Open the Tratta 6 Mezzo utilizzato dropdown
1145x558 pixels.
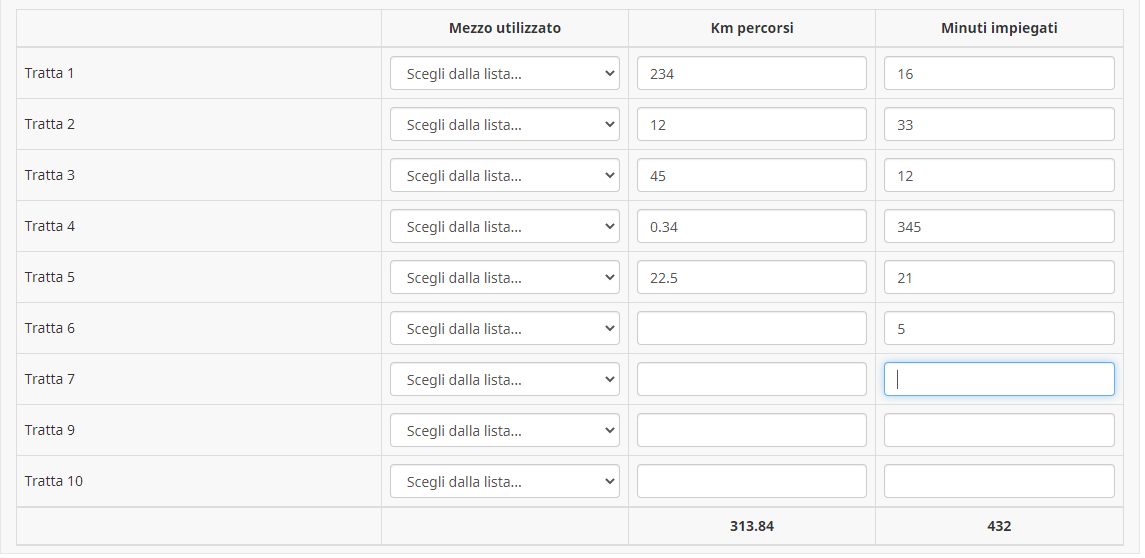[504, 328]
